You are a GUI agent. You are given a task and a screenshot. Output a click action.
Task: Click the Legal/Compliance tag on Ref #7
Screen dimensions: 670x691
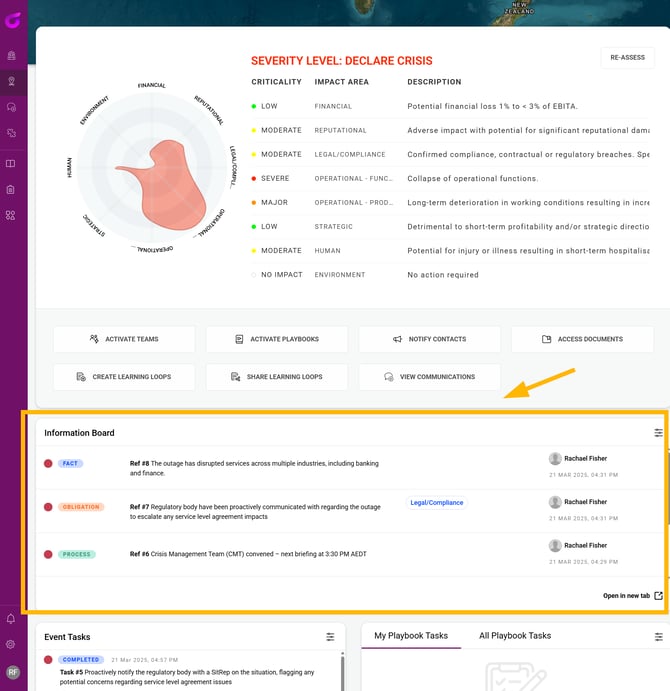436,503
